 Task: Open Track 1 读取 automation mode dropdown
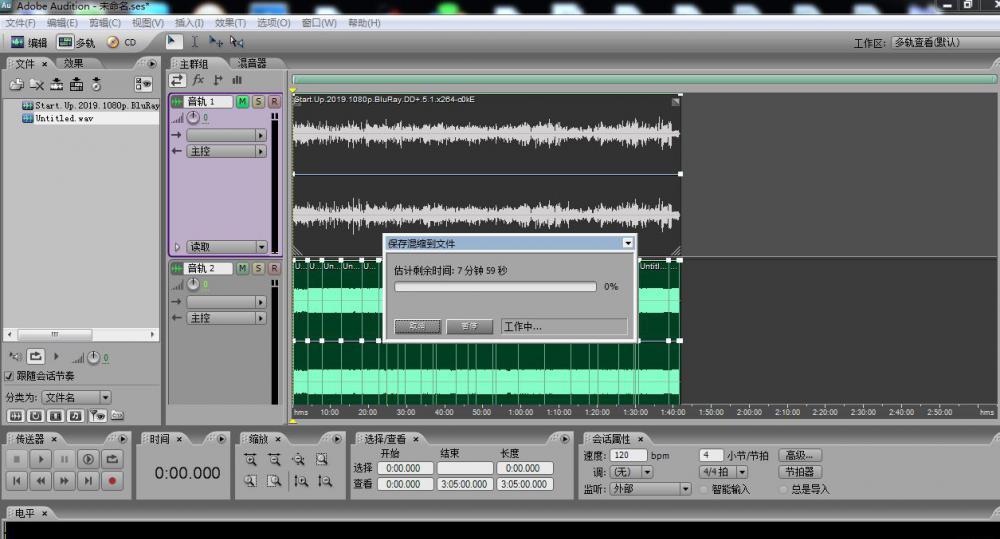coord(226,247)
